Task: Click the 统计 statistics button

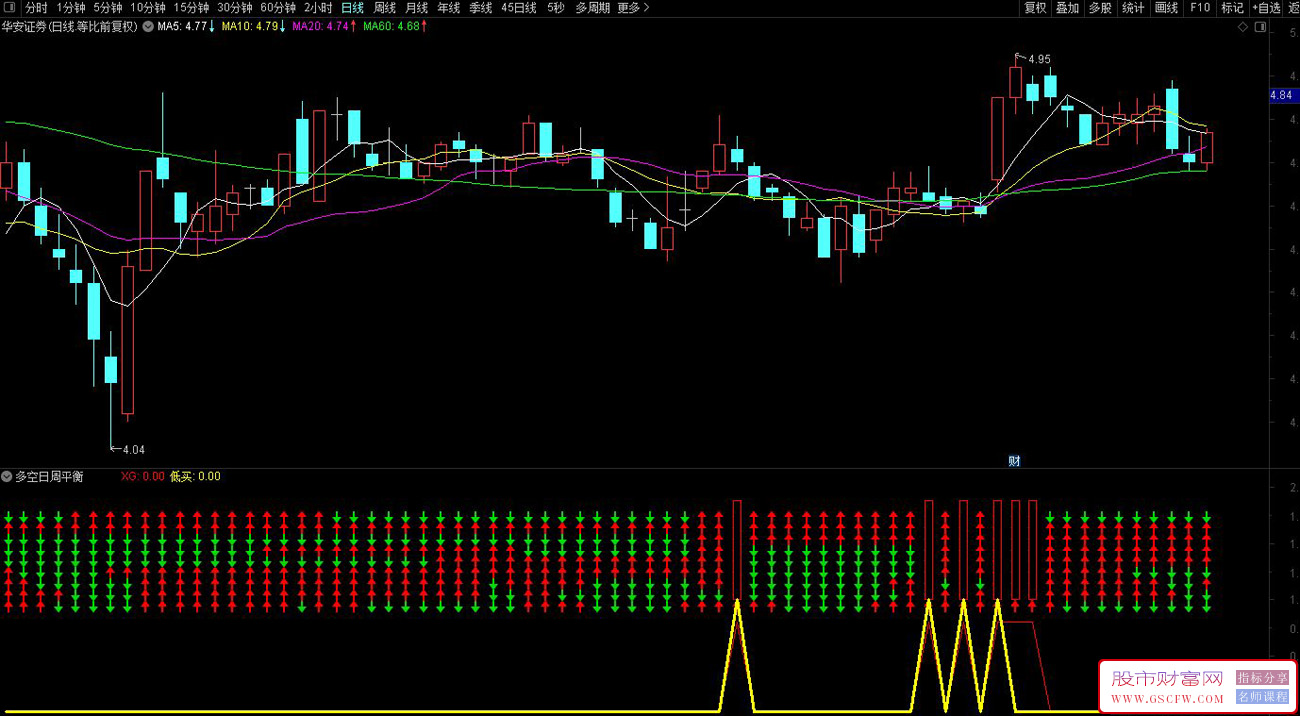Action: click(1133, 8)
